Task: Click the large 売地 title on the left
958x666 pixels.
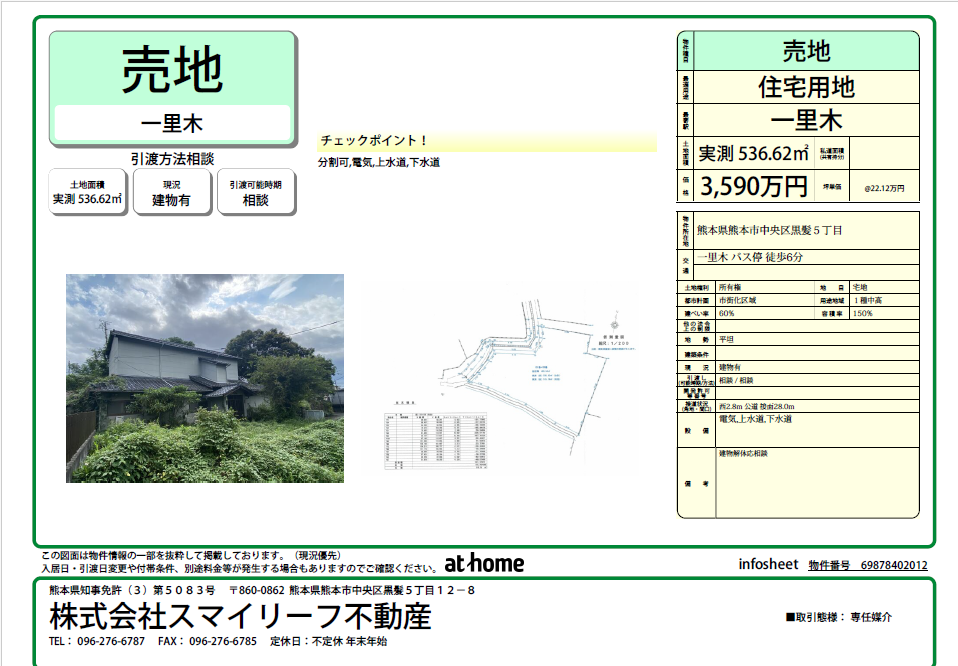Action: point(172,70)
